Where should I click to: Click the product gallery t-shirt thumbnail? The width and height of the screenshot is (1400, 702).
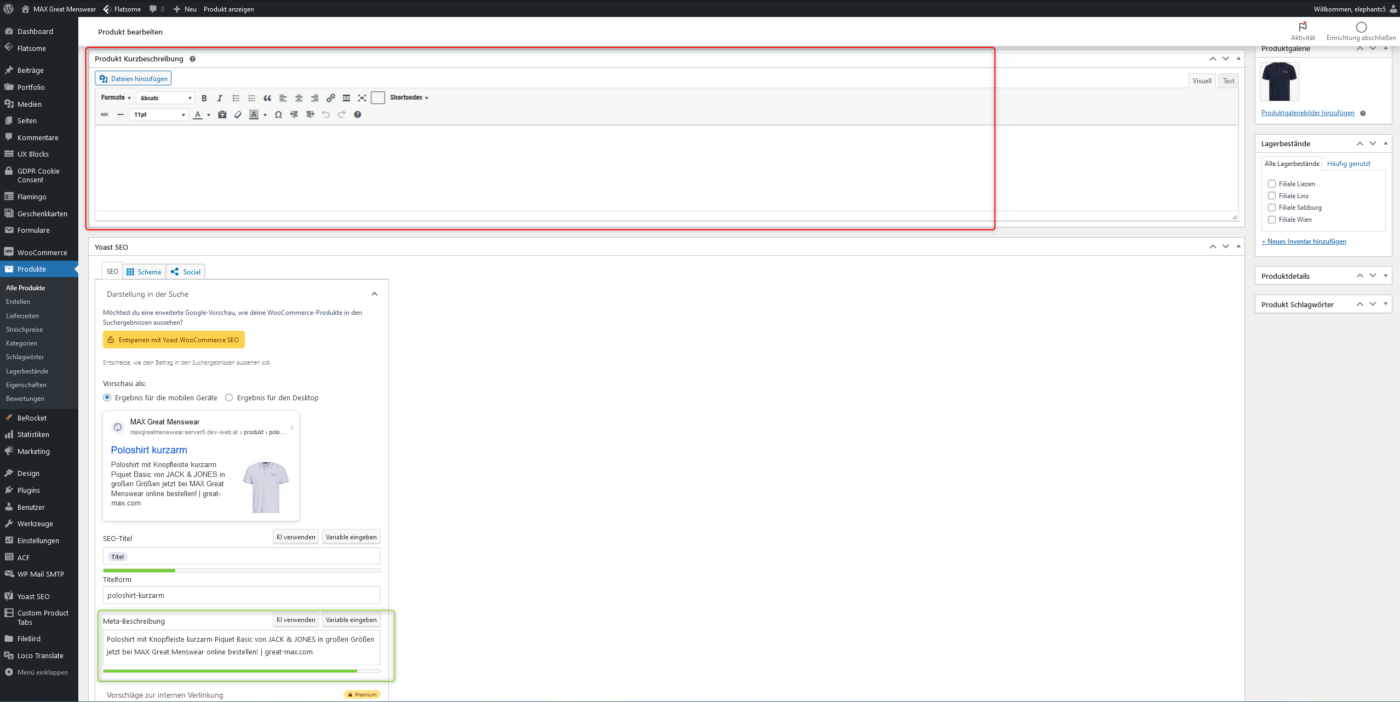1280,82
